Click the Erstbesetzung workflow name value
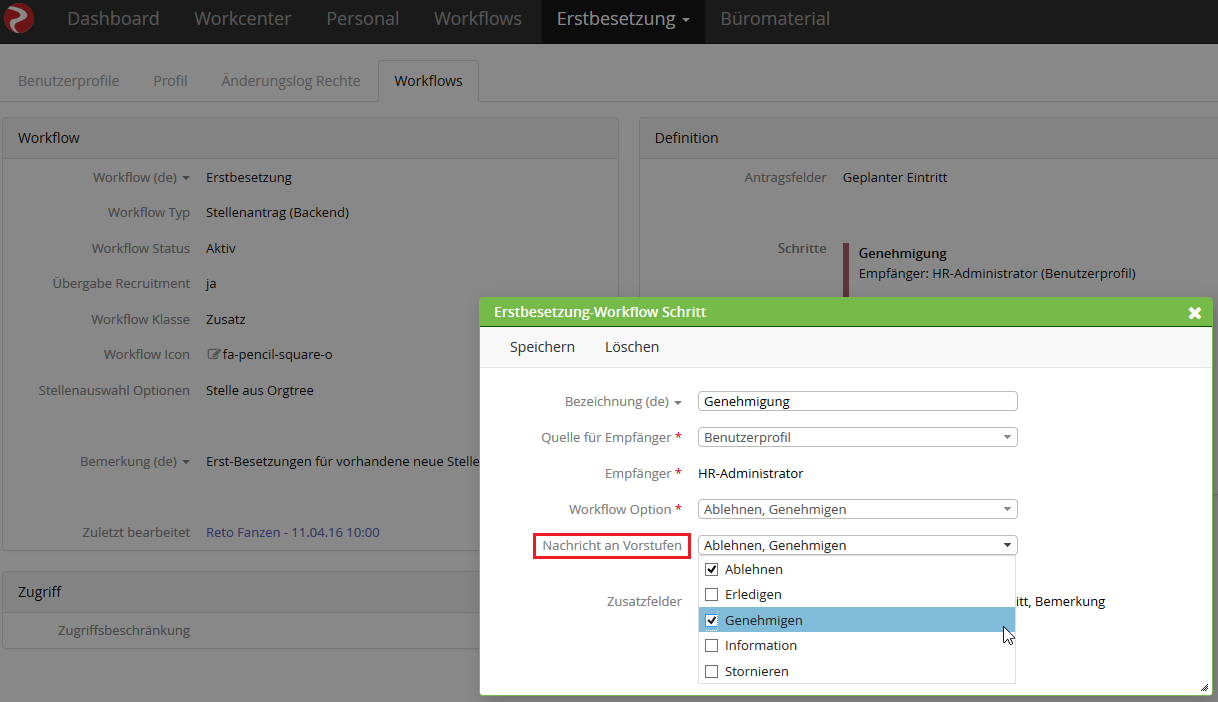1218x702 pixels. pyautogui.click(x=249, y=178)
